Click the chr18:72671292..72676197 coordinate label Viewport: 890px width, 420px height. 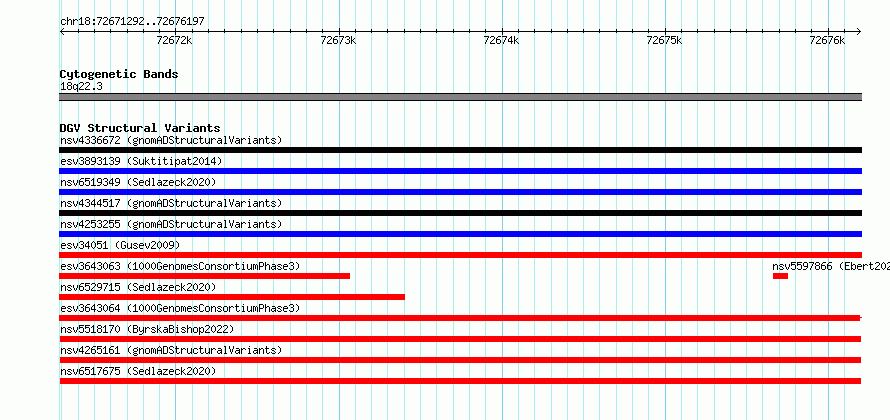pyautogui.click(x=132, y=22)
